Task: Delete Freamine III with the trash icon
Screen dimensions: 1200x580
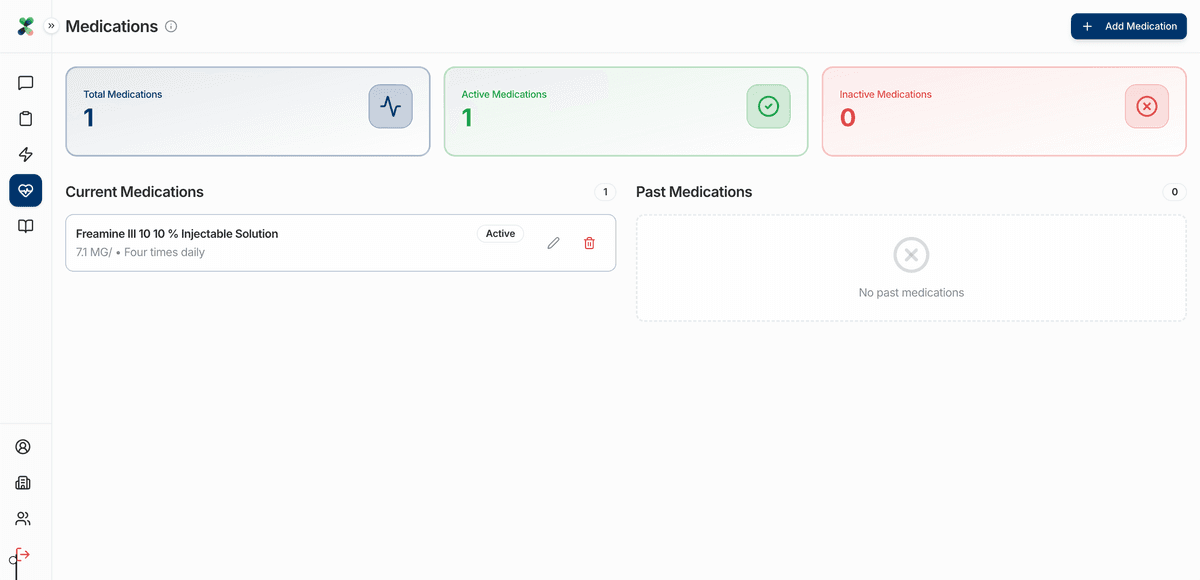Action: point(589,243)
